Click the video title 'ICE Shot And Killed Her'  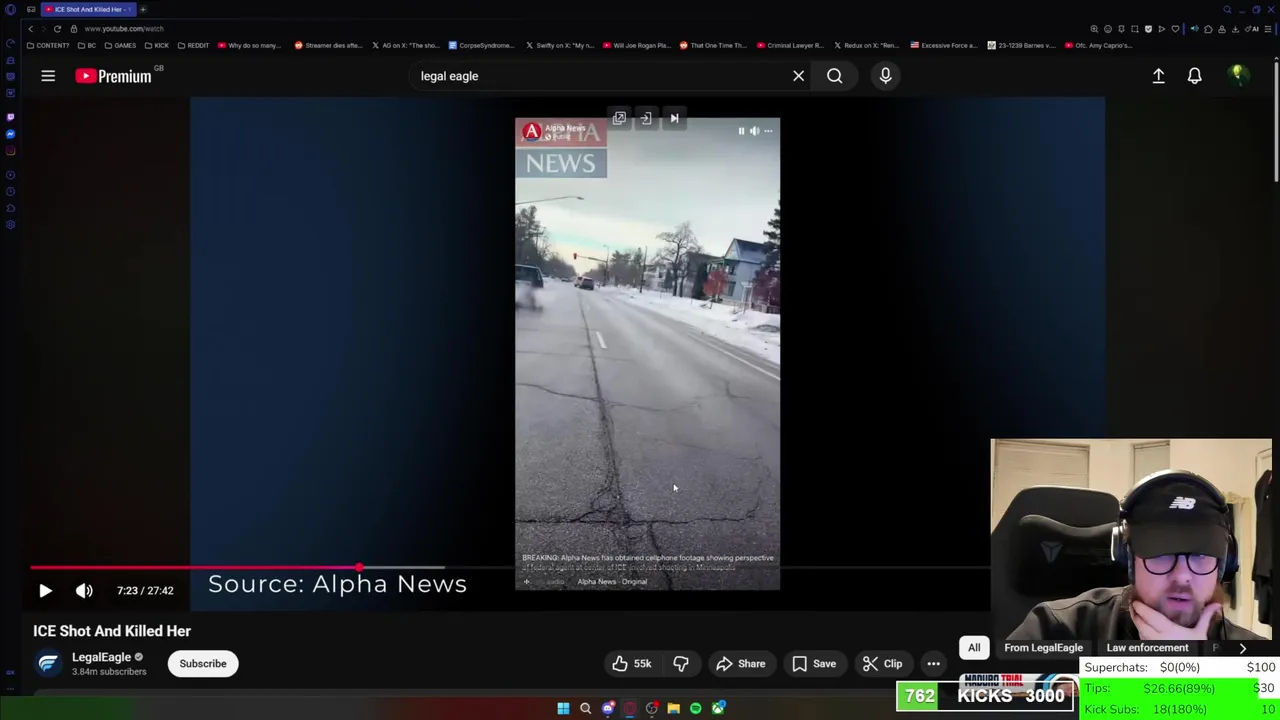point(112,631)
